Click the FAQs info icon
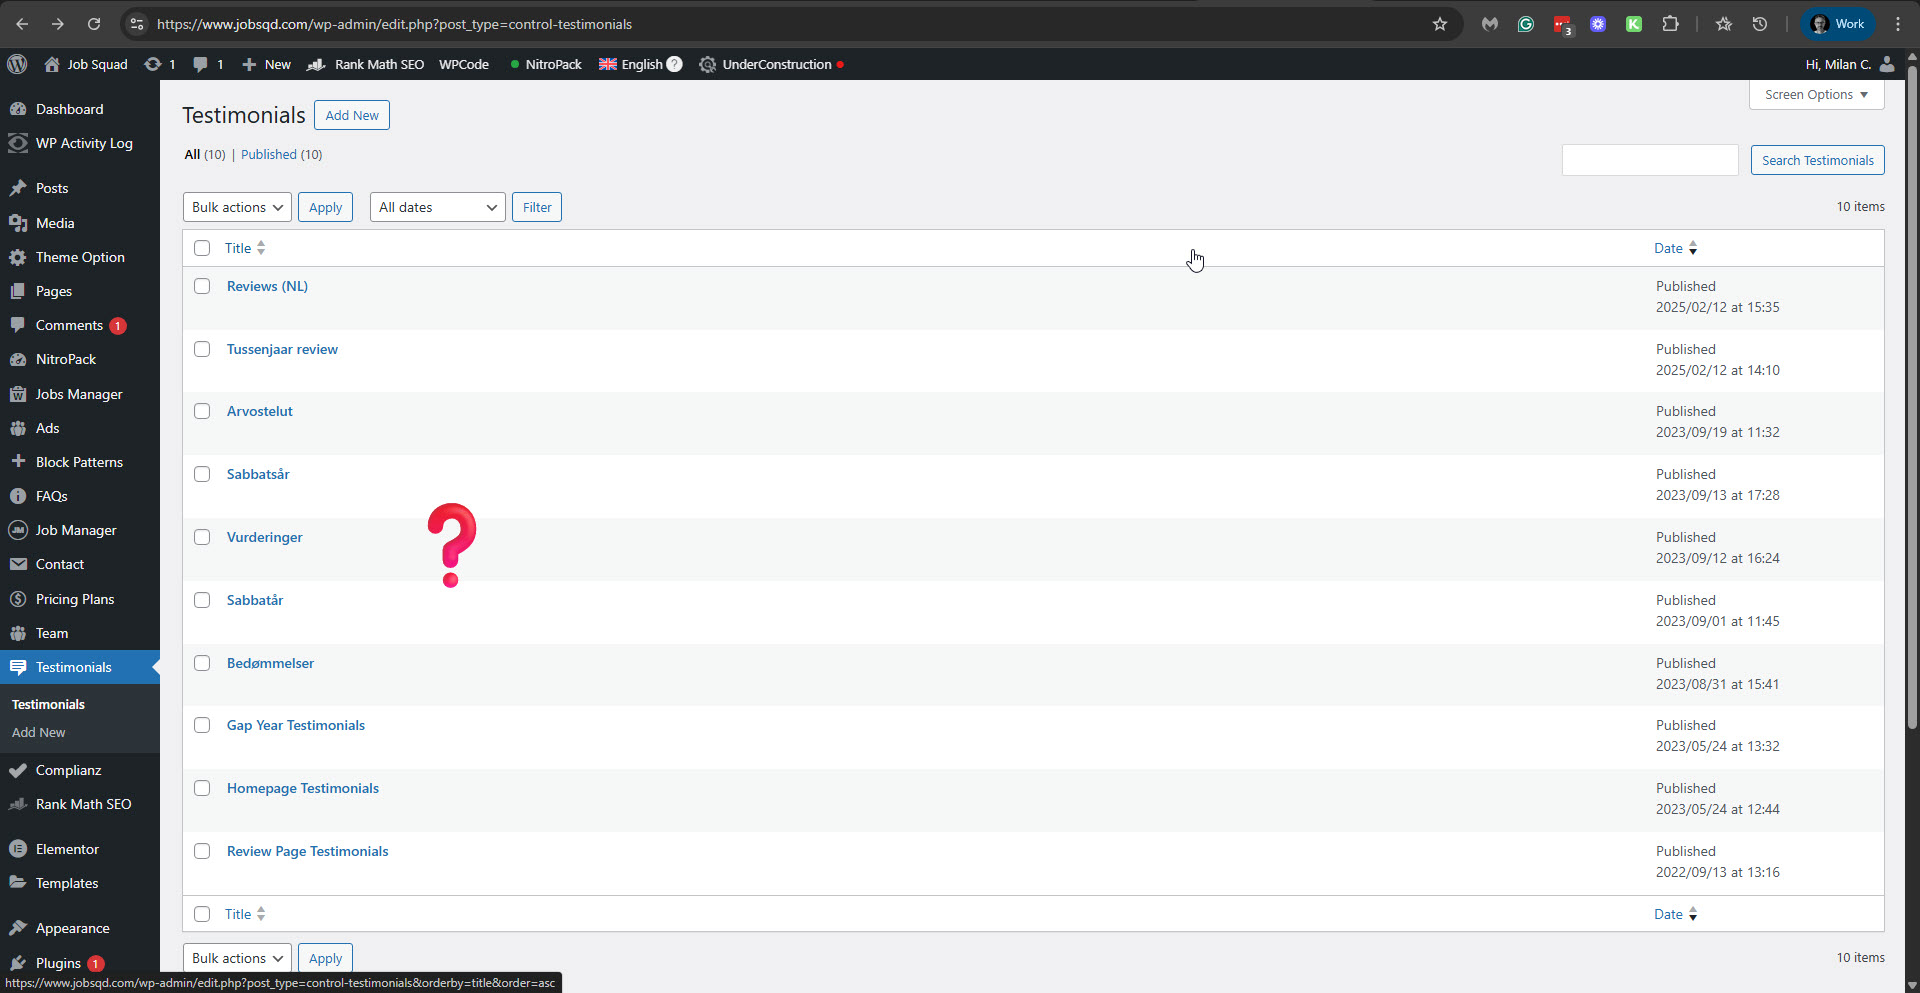 pyautogui.click(x=18, y=496)
